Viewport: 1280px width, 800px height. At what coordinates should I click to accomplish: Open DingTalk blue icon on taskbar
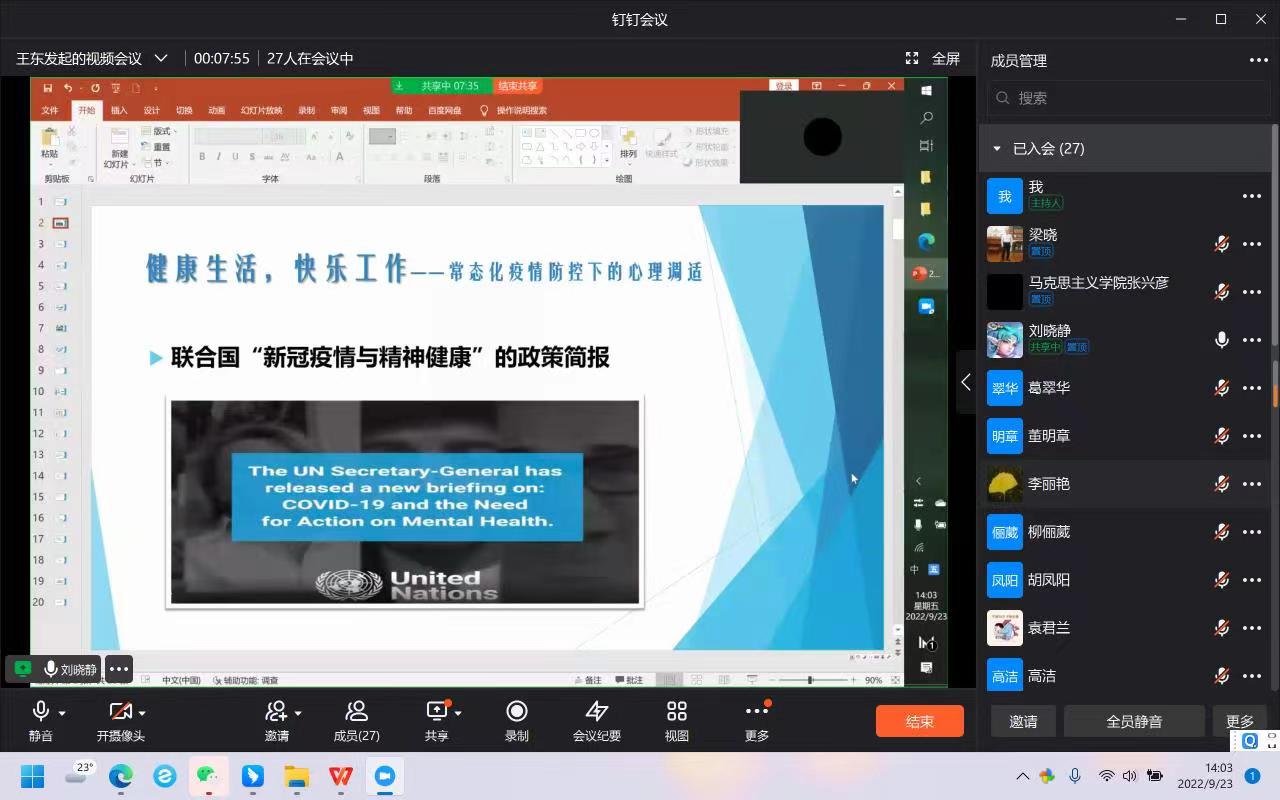coord(252,776)
